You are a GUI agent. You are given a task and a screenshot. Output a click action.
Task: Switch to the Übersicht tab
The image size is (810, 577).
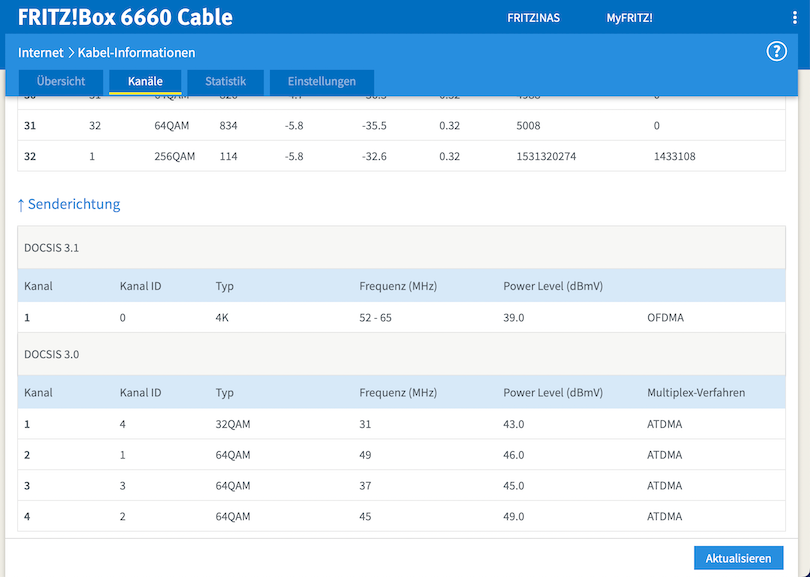point(60,81)
